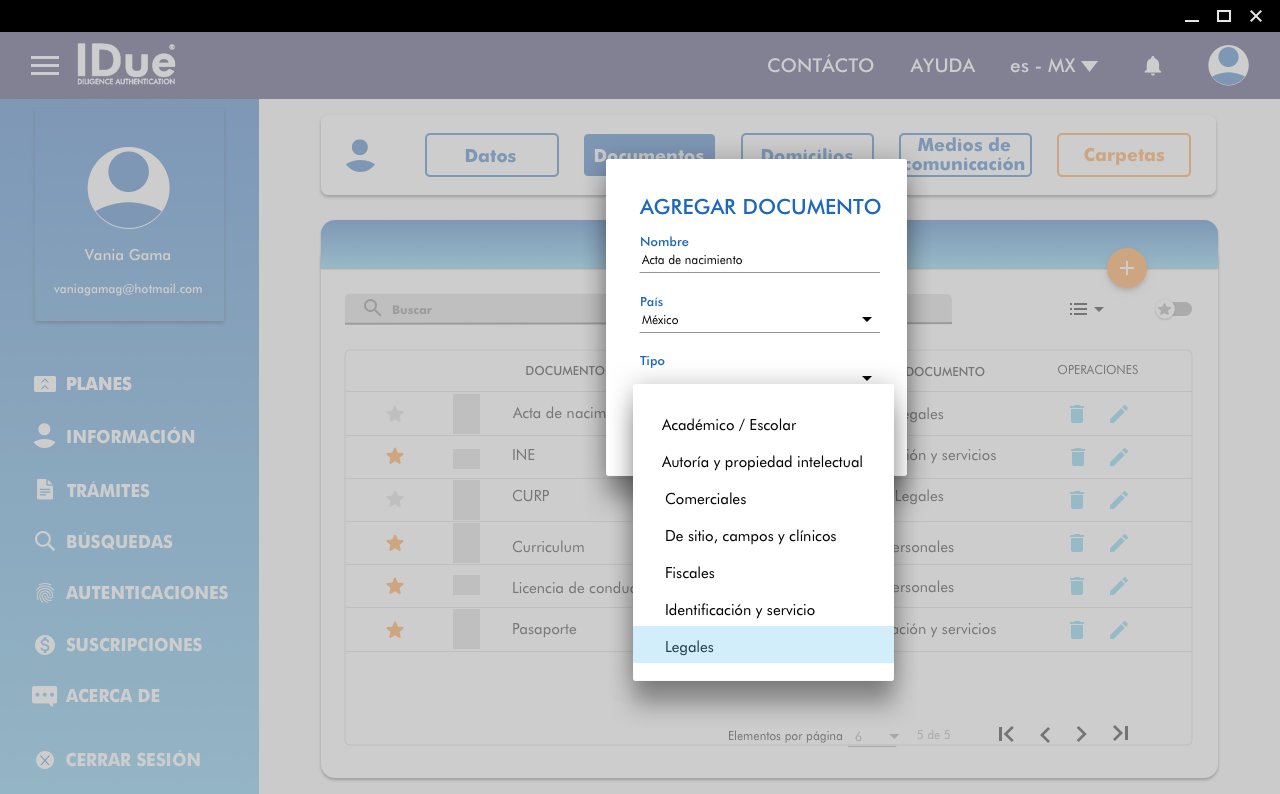This screenshot has width=1280, height=794.
Task: Unmark favorite star for Pasaporte row
Action: click(395, 630)
